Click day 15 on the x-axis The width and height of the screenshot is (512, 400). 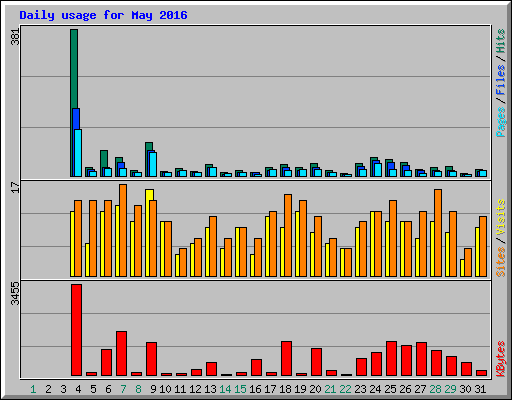[x=240, y=389]
